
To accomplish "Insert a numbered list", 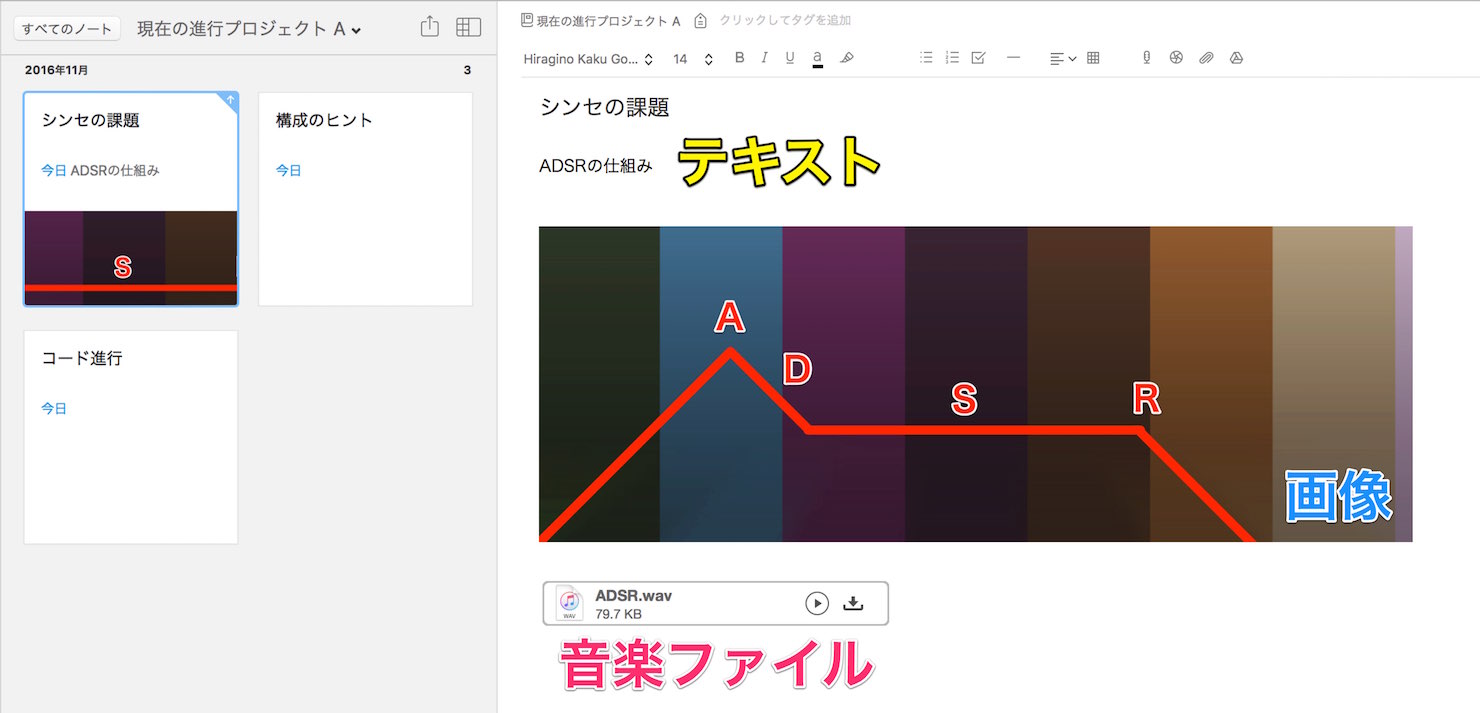I will [952, 58].
